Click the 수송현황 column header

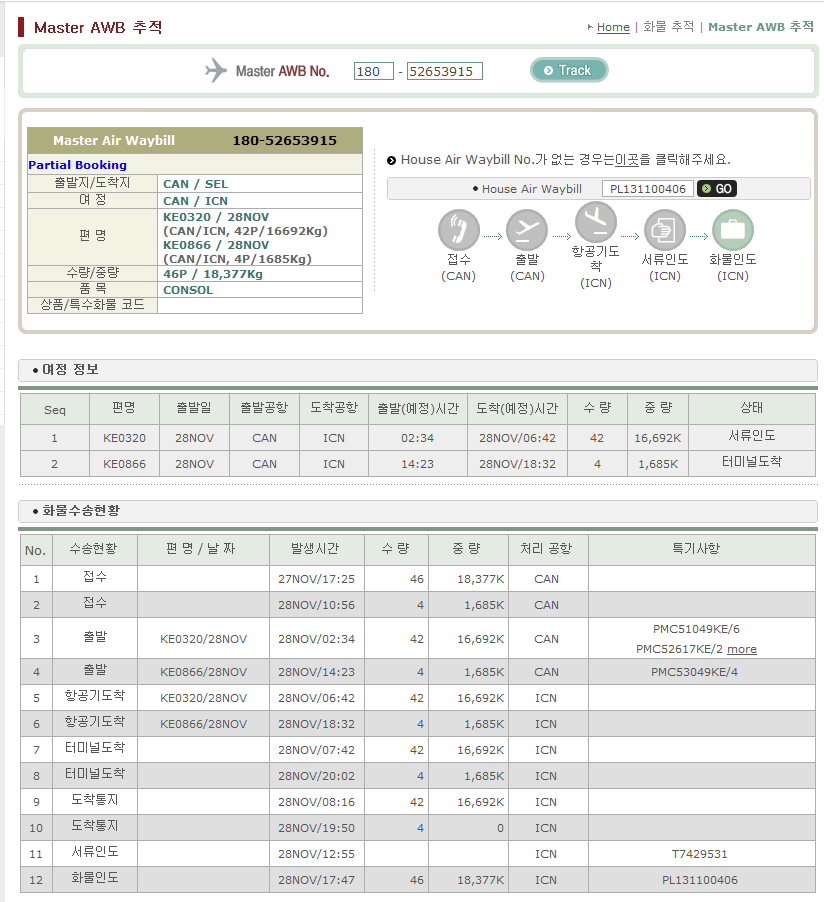tap(94, 549)
